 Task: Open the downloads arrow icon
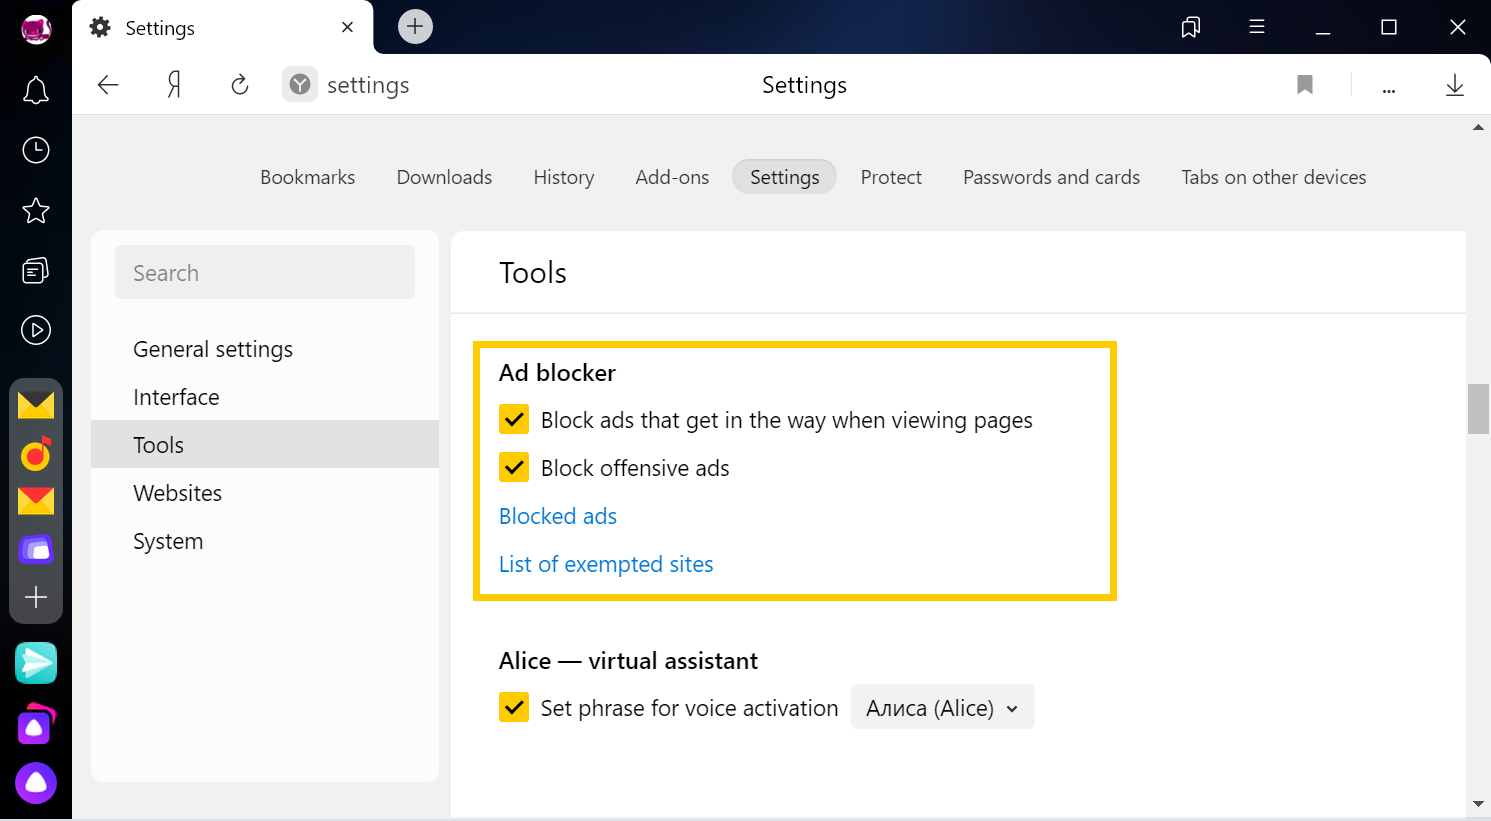1455,85
